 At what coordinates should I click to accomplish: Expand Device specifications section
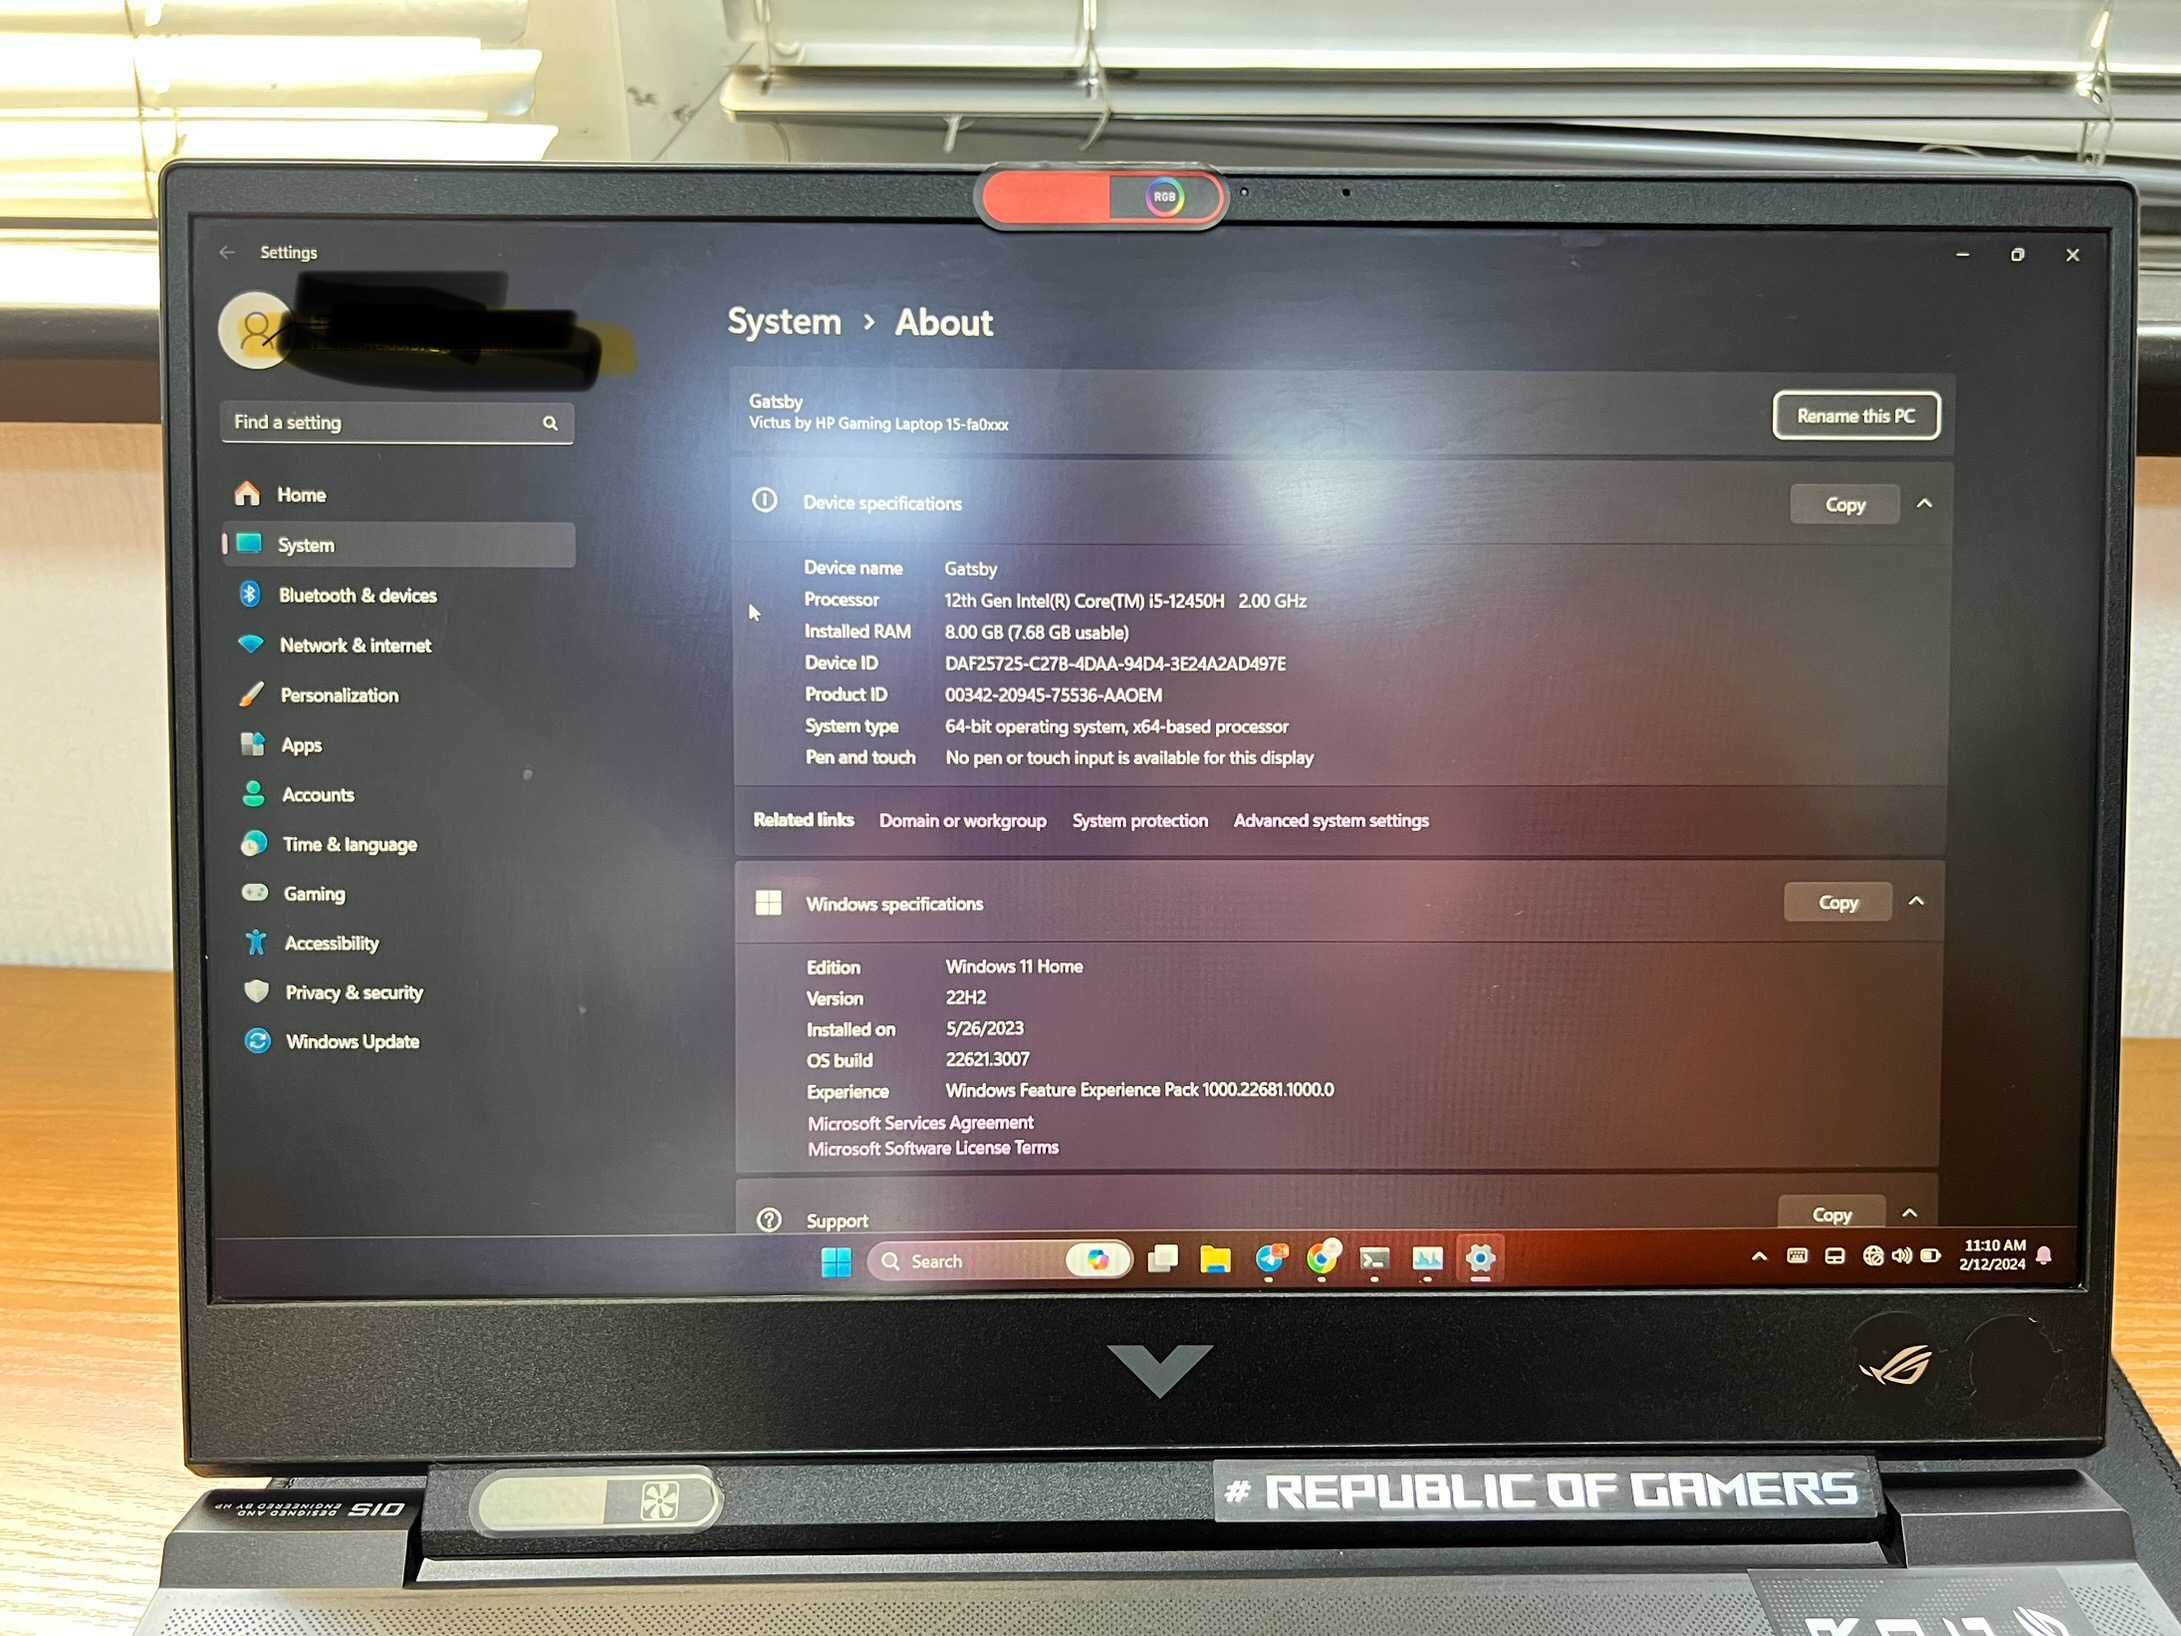1927,502
